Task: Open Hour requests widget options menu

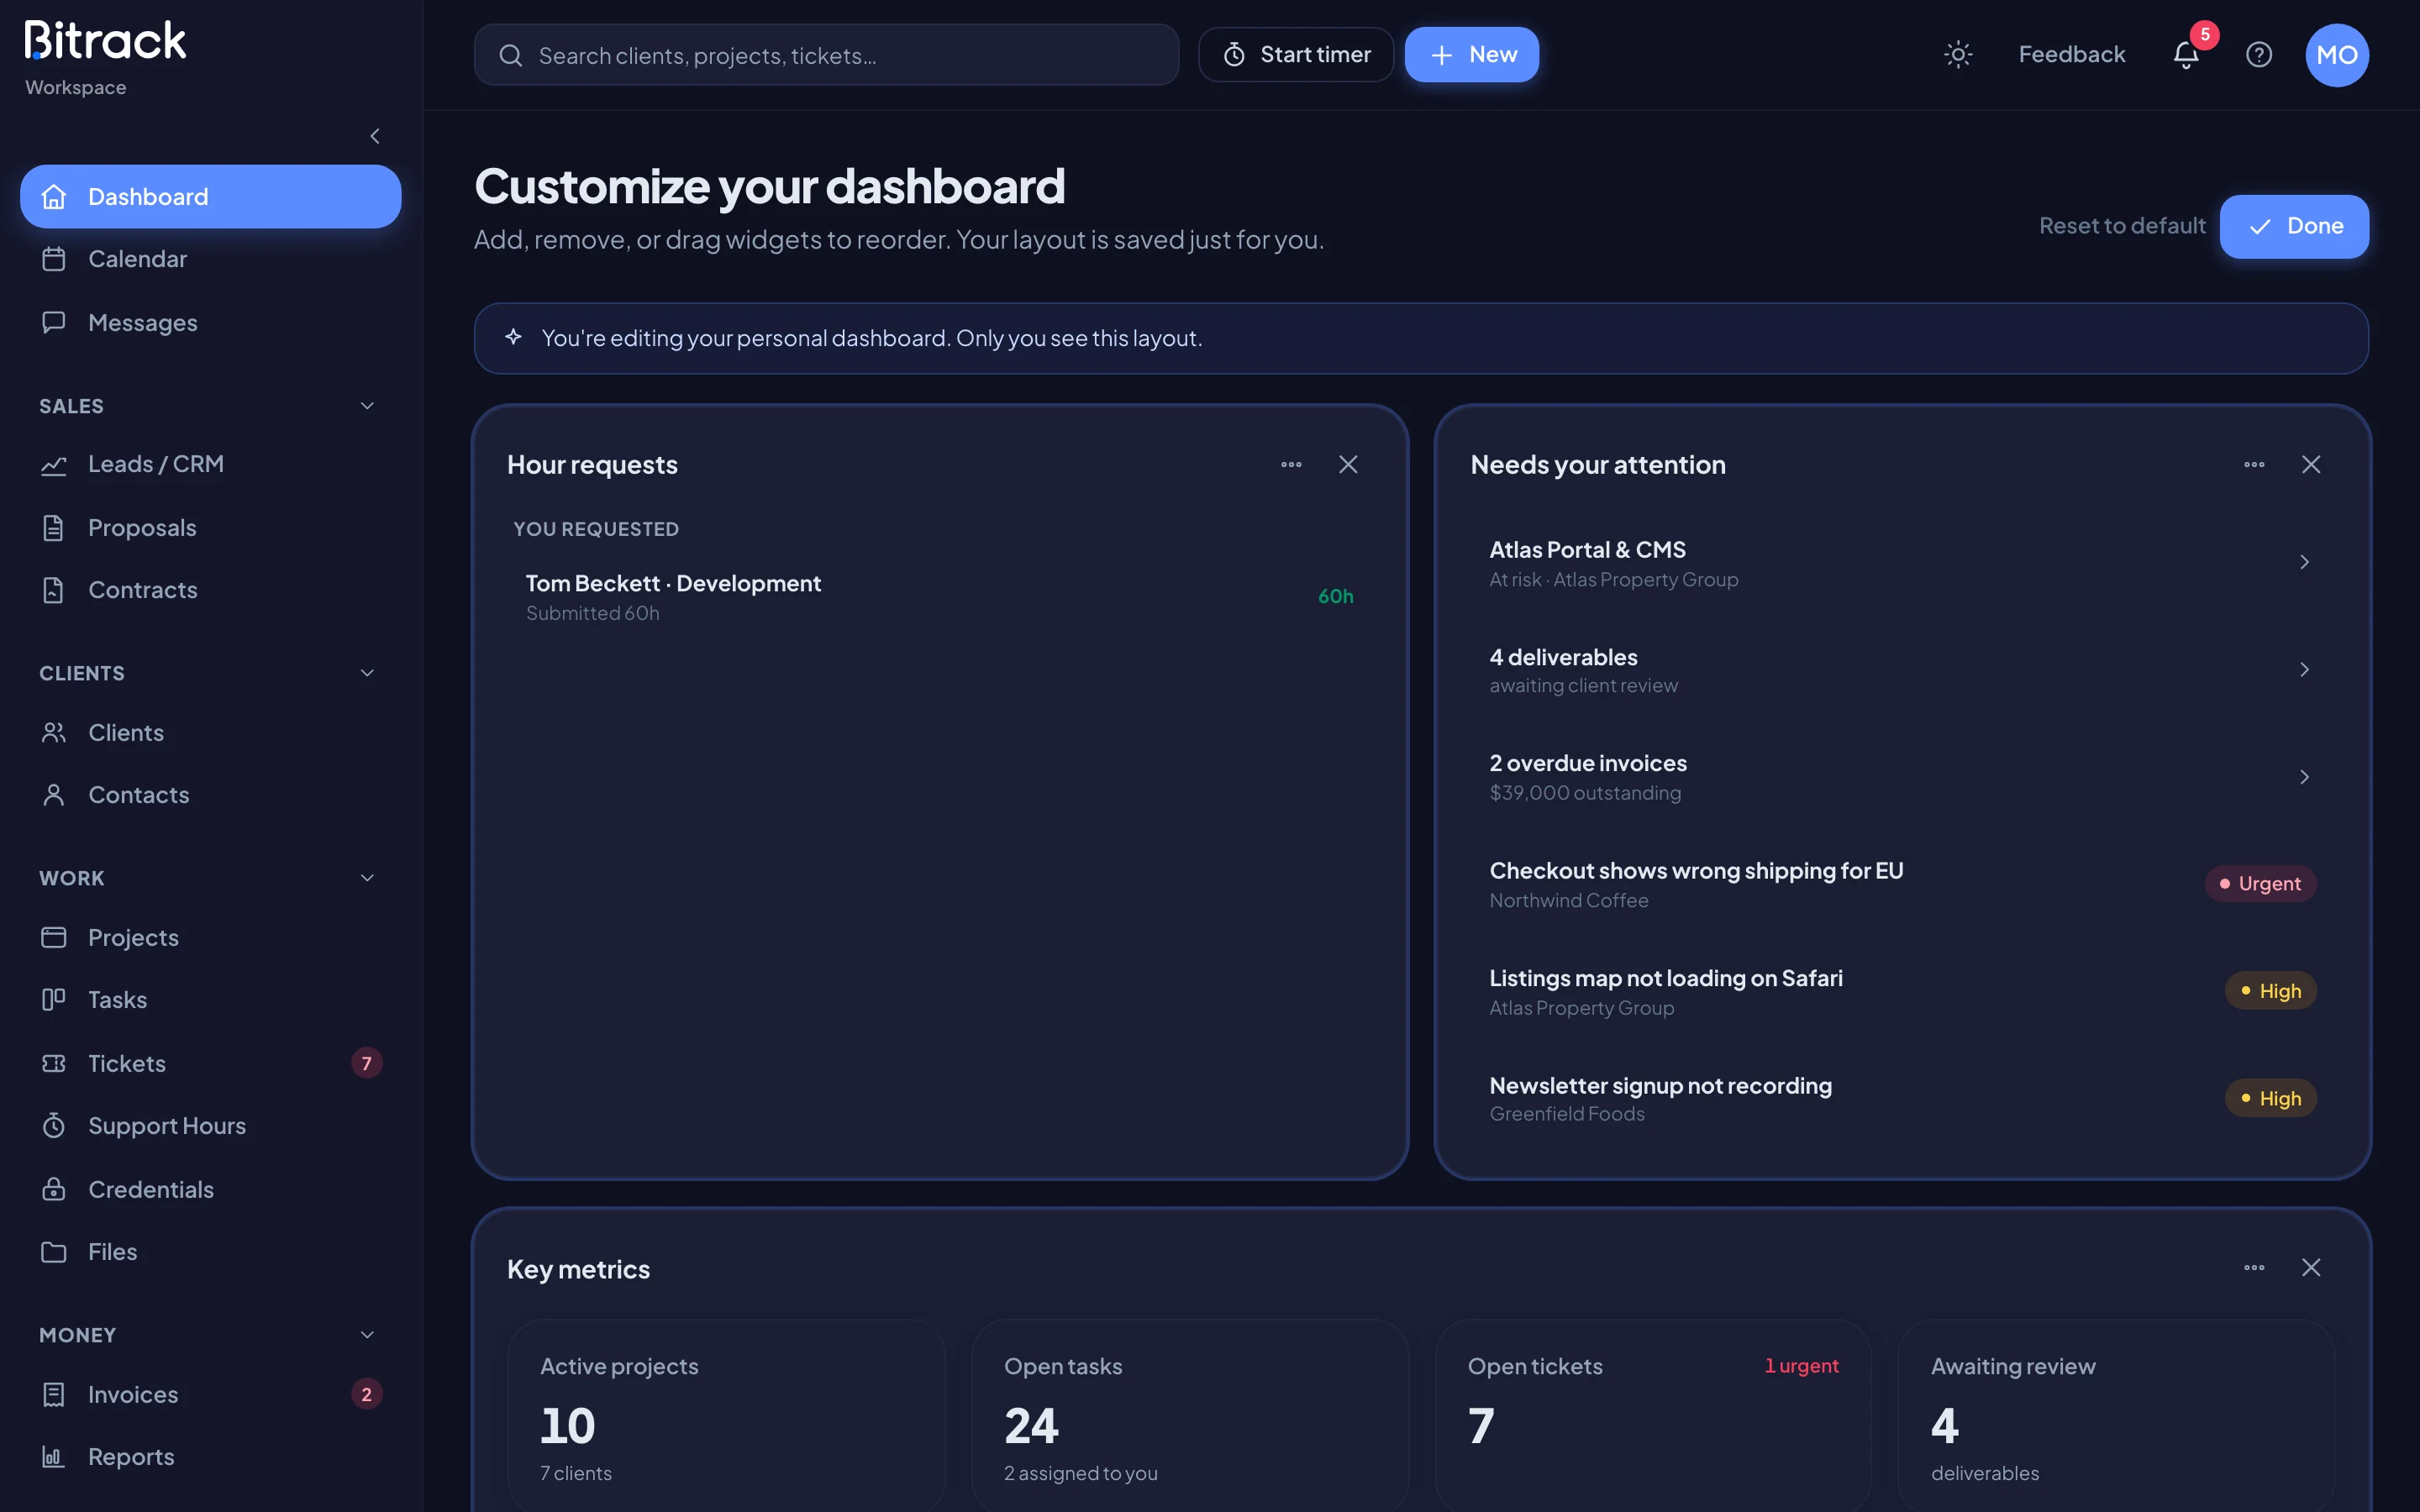Action: (1291, 464)
